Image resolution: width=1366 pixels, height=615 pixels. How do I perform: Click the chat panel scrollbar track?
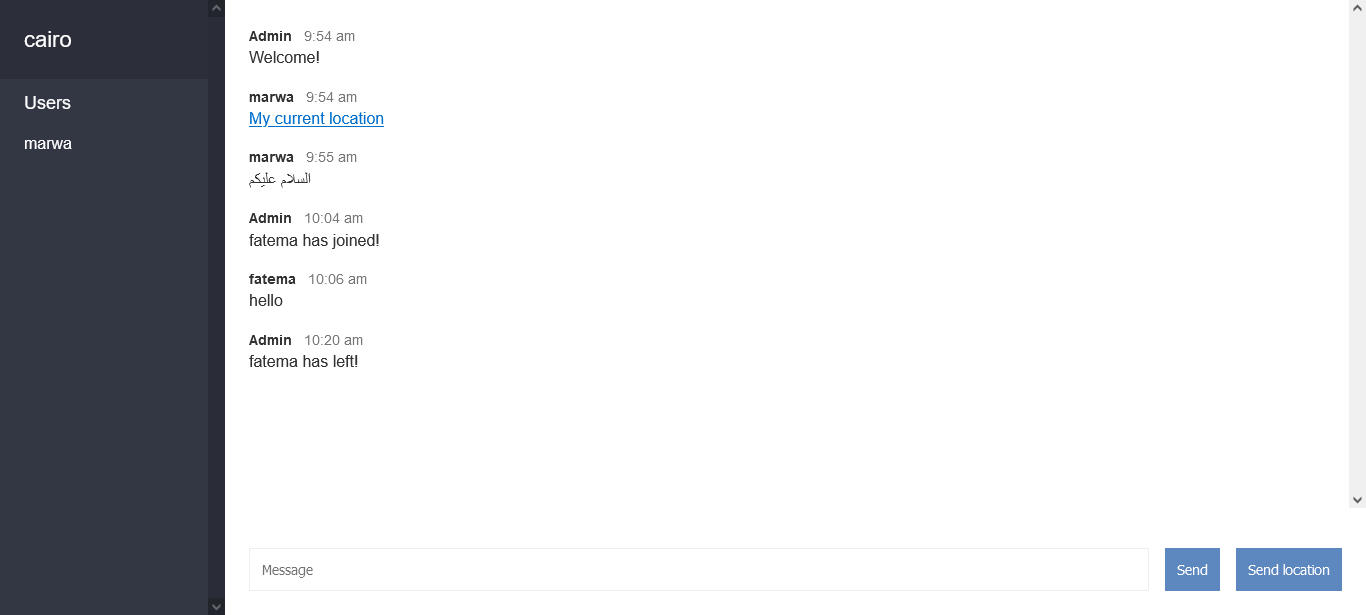tap(1357, 250)
